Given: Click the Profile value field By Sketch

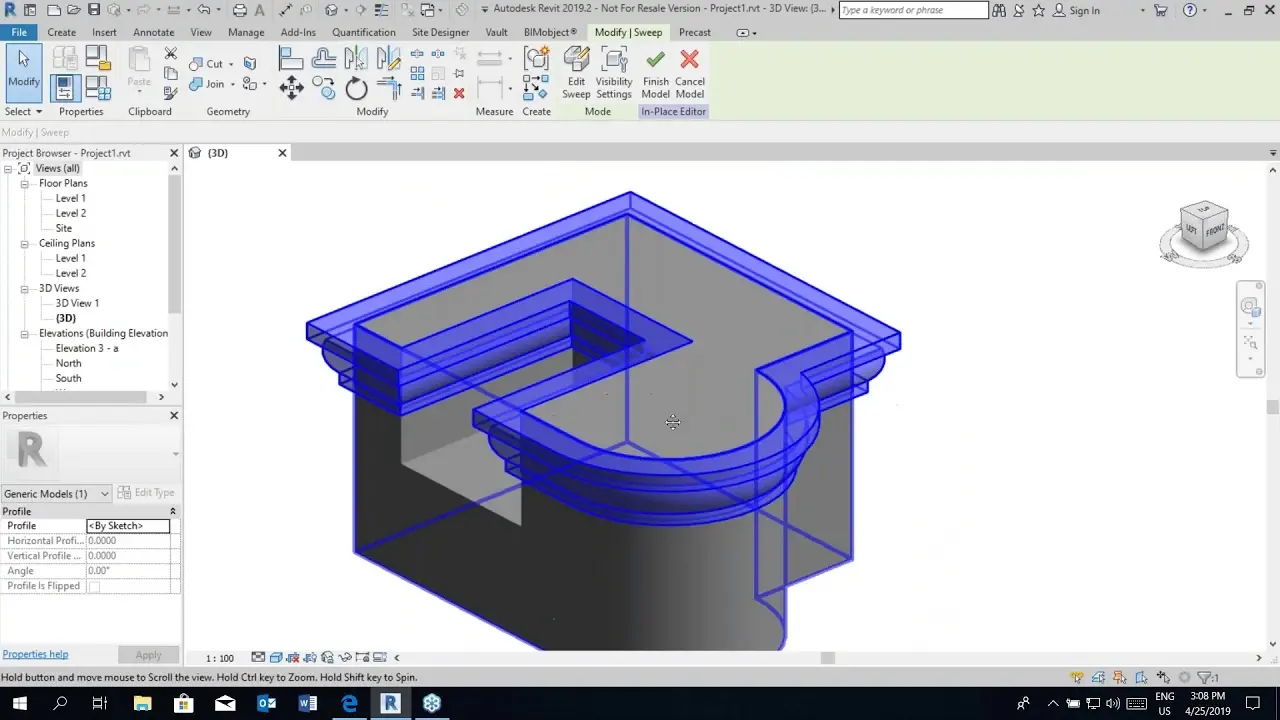Looking at the screenshot, I should (128, 526).
